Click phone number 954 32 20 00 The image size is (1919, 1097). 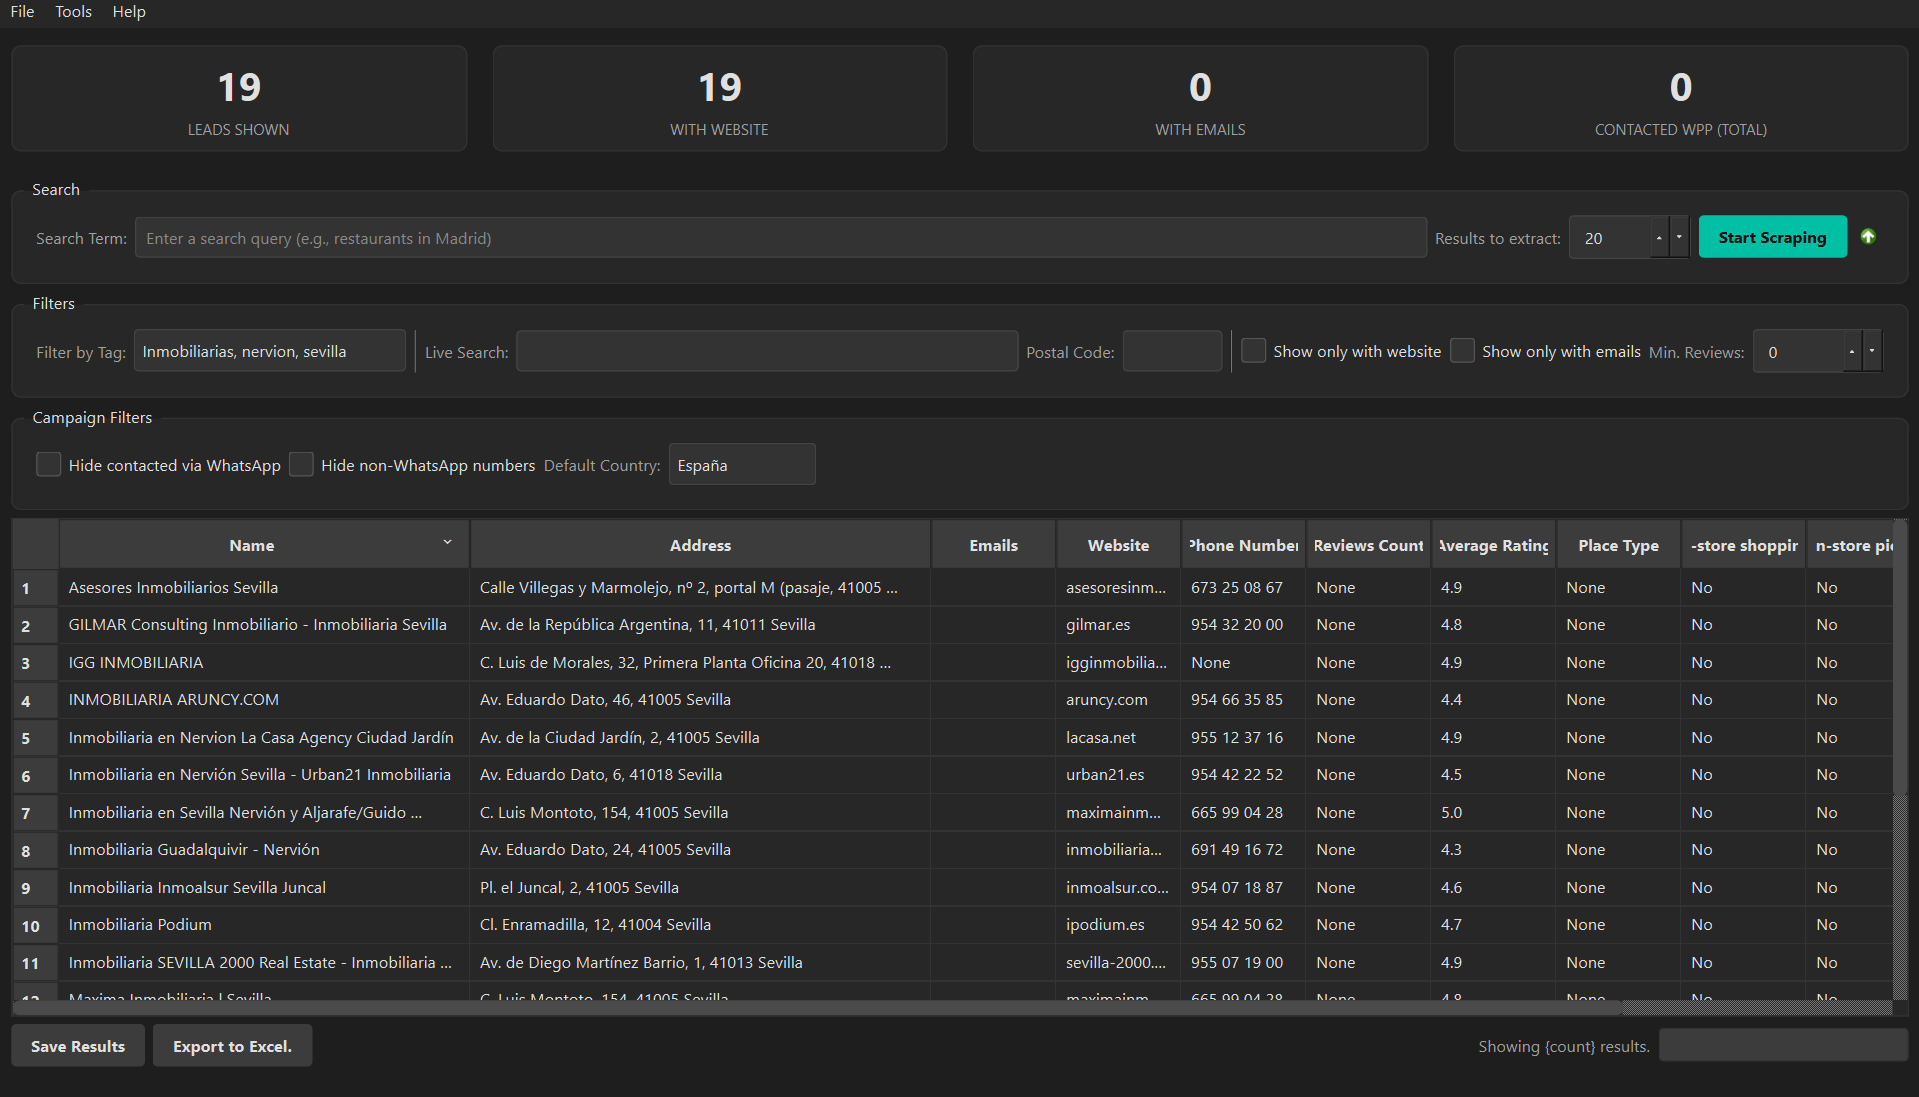click(1243, 625)
